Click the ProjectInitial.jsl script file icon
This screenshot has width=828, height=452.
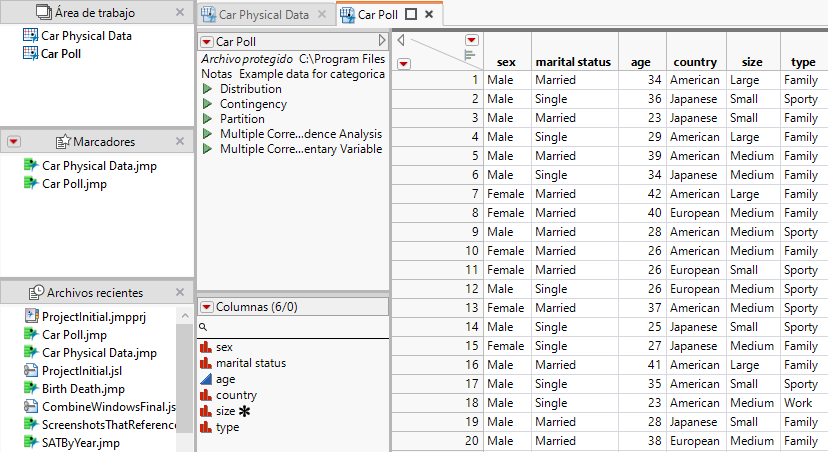[32, 371]
